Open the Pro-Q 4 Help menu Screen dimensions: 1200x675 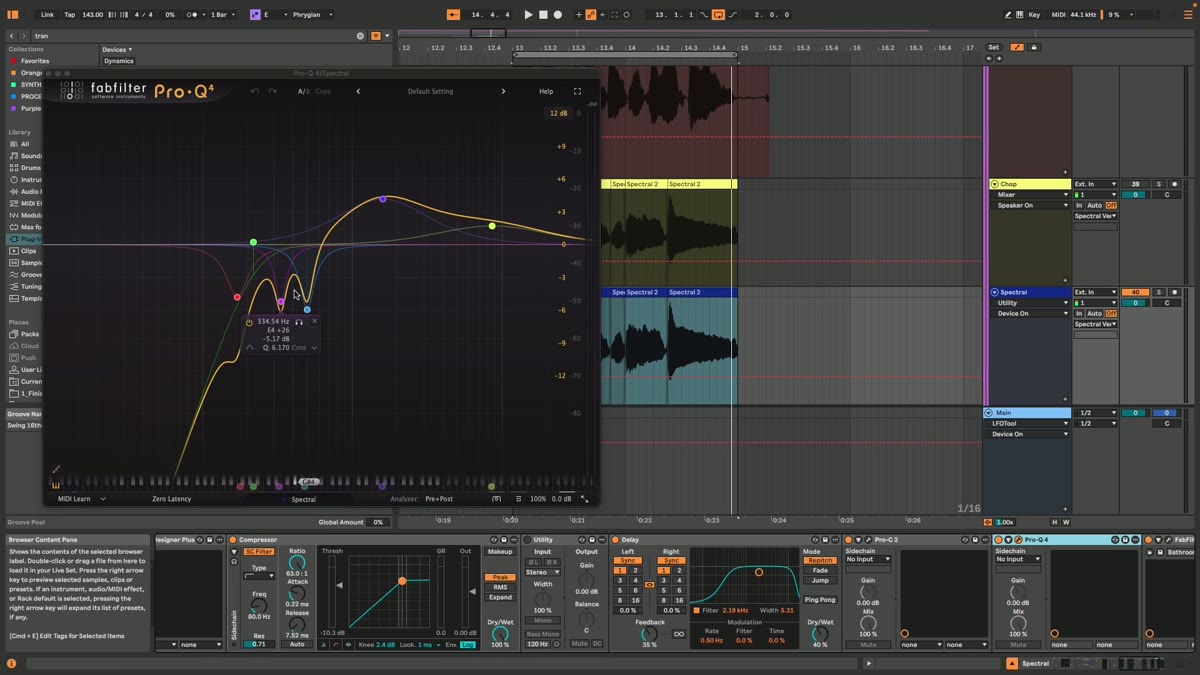546,91
